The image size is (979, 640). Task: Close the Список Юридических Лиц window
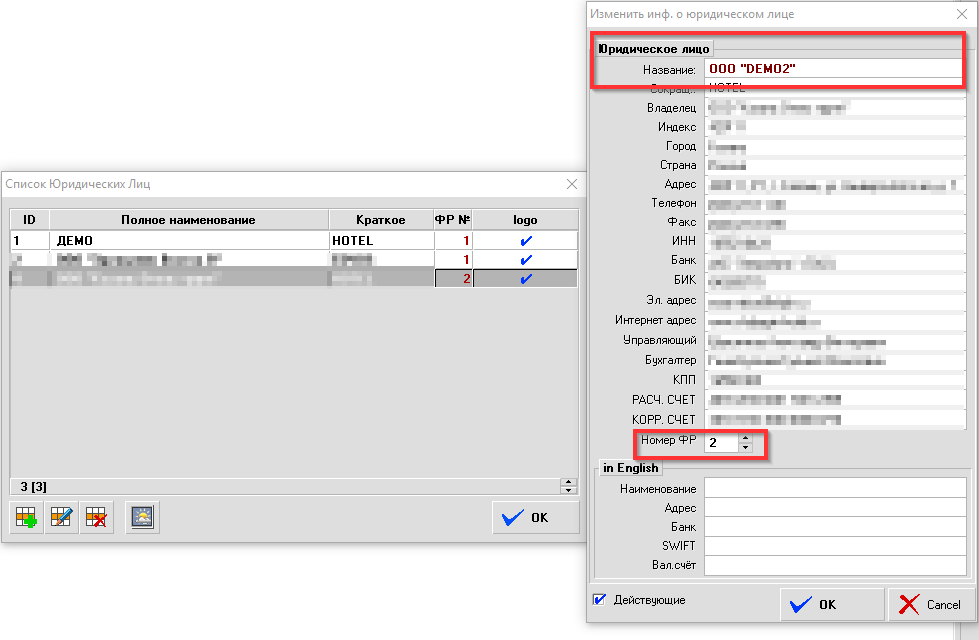click(x=572, y=184)
